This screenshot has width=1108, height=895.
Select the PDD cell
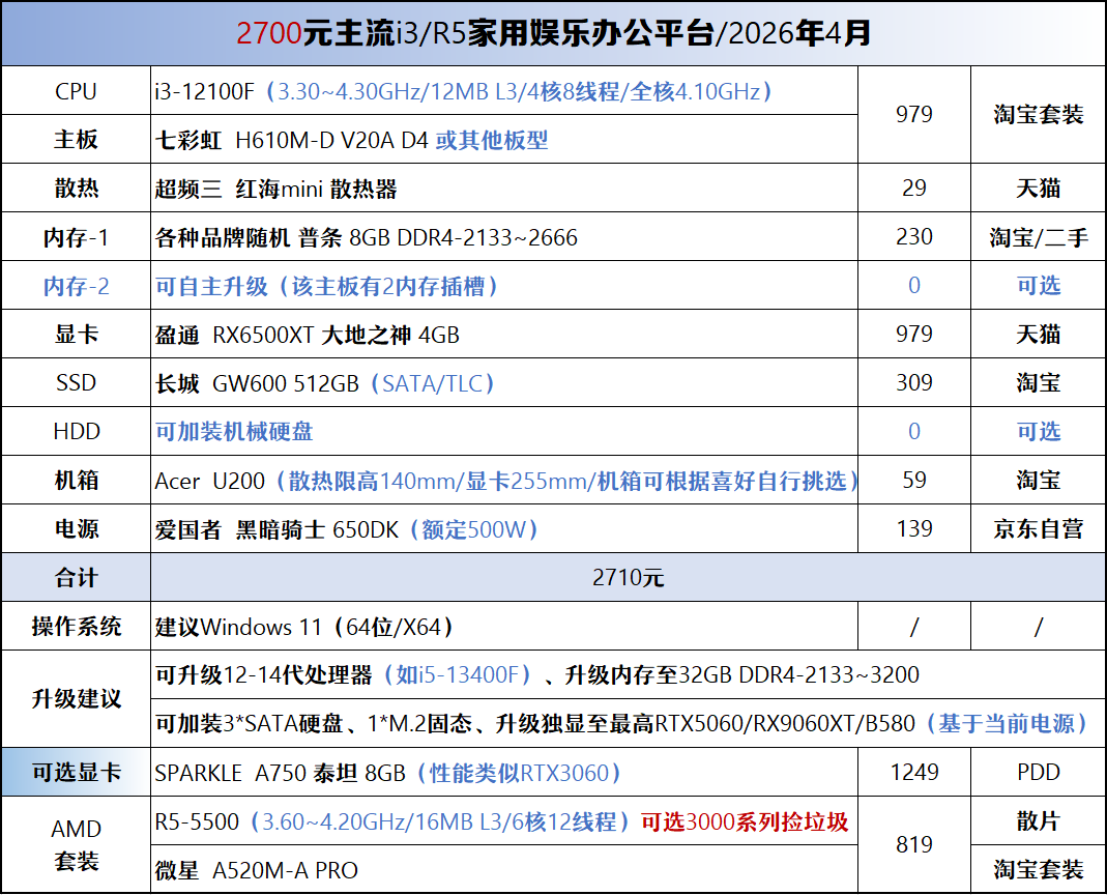point(1038,772)
